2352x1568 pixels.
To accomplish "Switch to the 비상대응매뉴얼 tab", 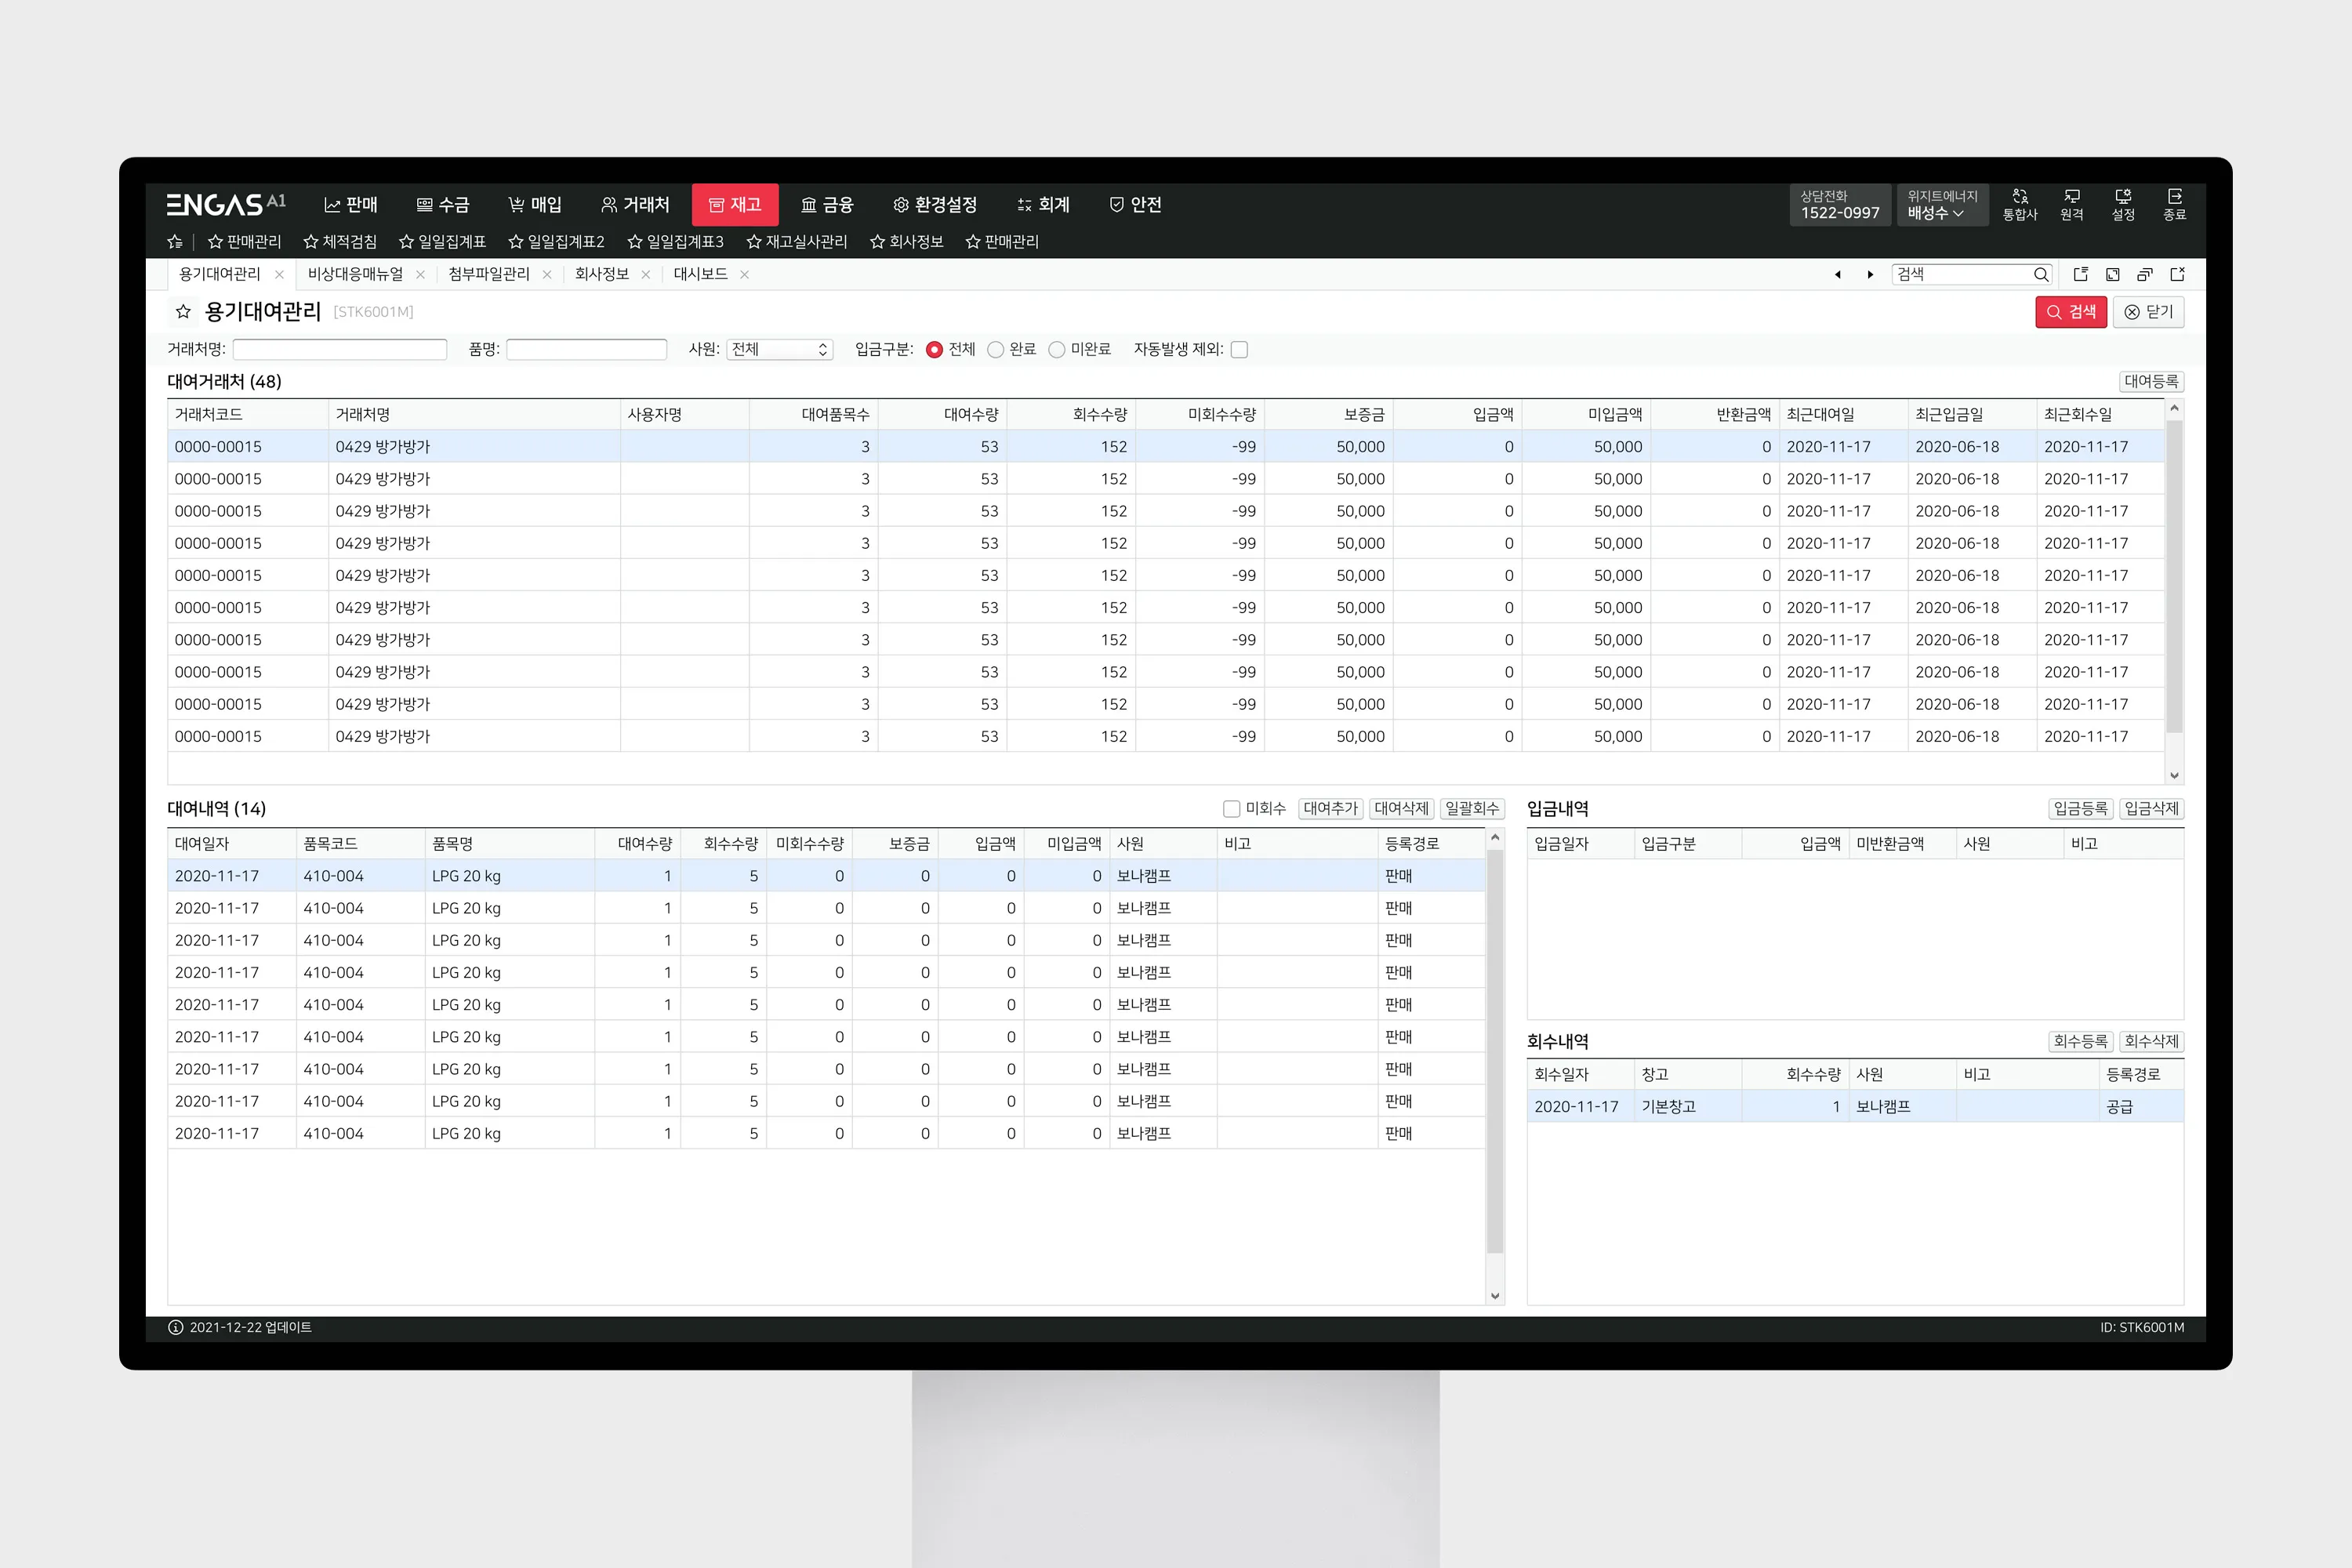I will coord(355,274).
